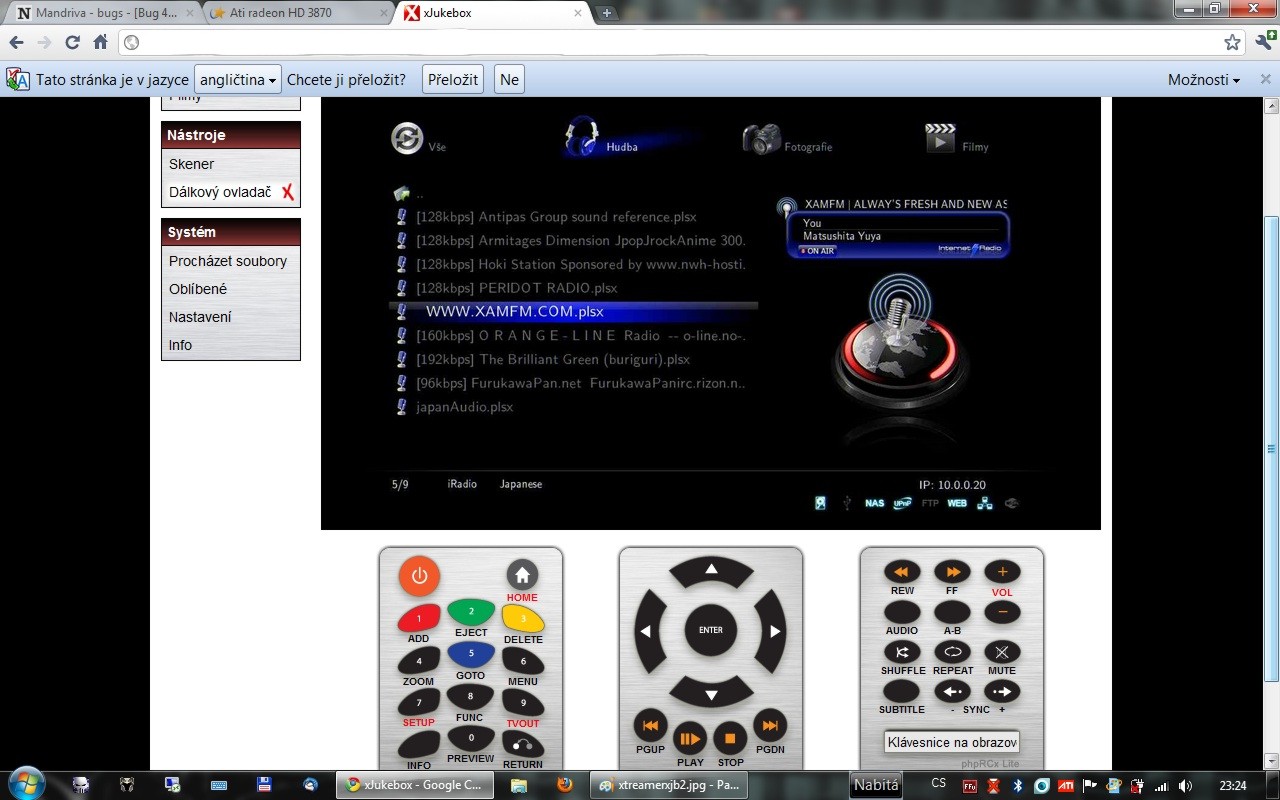This screenshot has width=1280, height=800.
Task: Toggle MUTE on the remote
Action: (1002, 652)
